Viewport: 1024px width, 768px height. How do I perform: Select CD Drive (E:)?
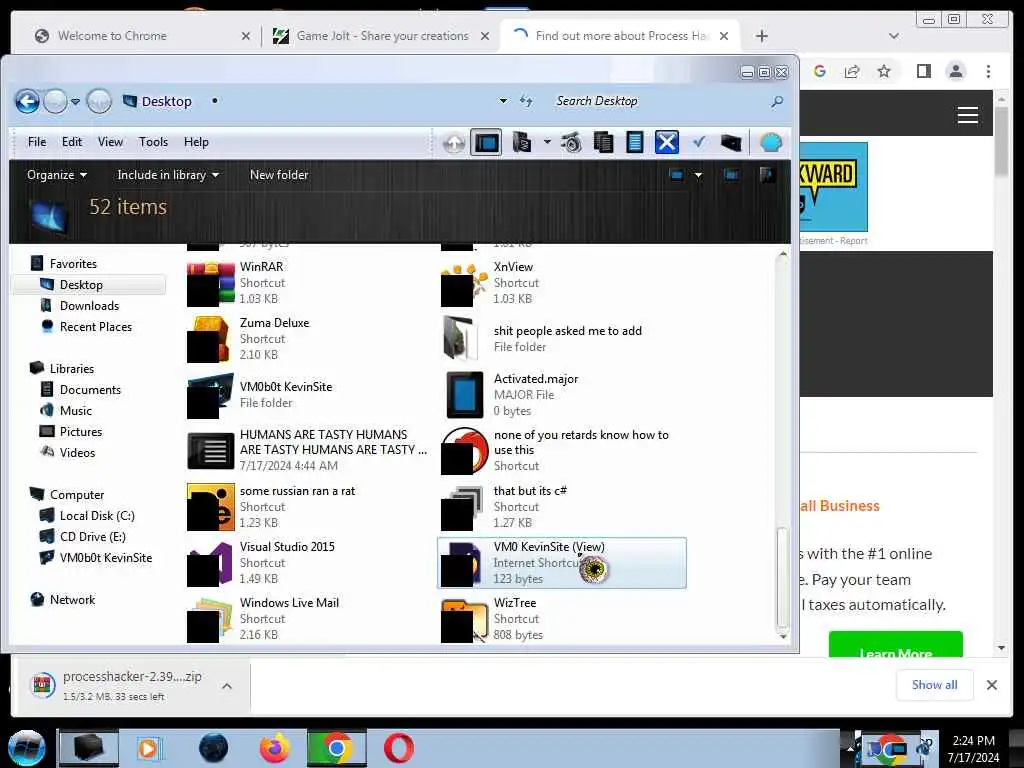93,537
